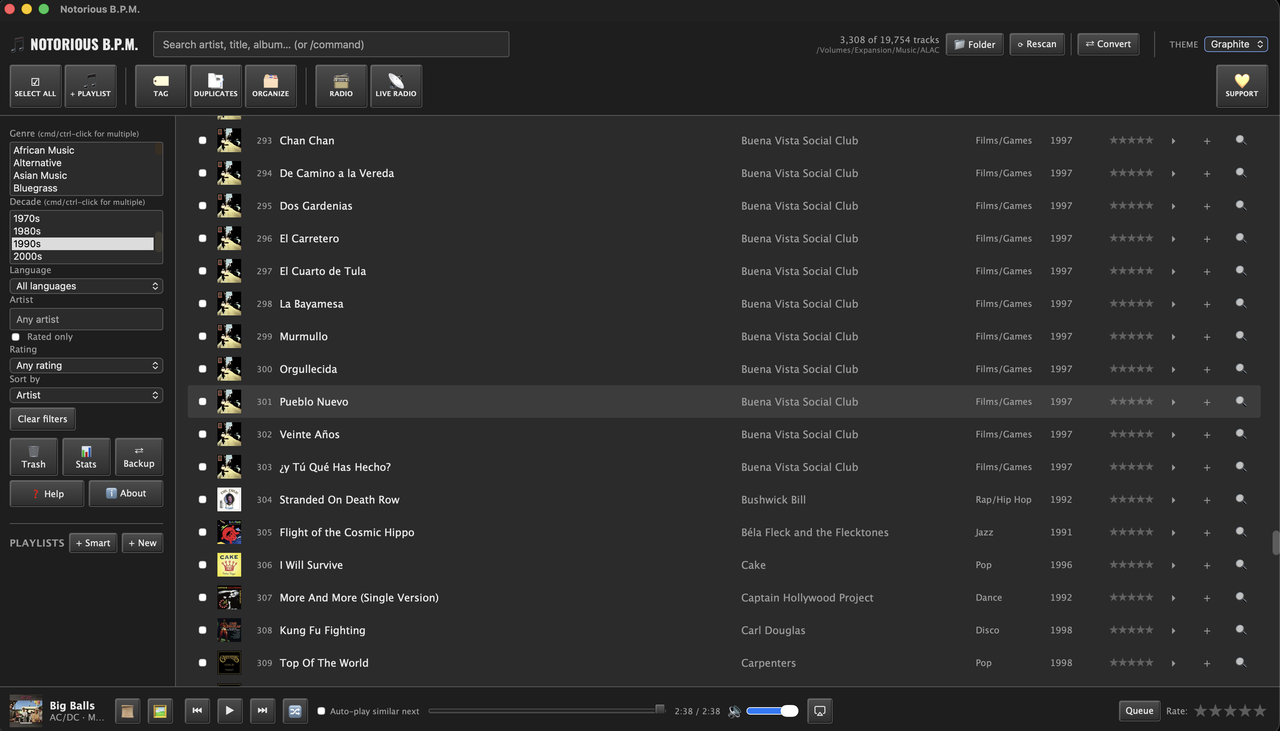Screen dimensions: 1280x731
Task: Toggle shuffle playback
Action: pyautogui.click(x=295, y=711)
